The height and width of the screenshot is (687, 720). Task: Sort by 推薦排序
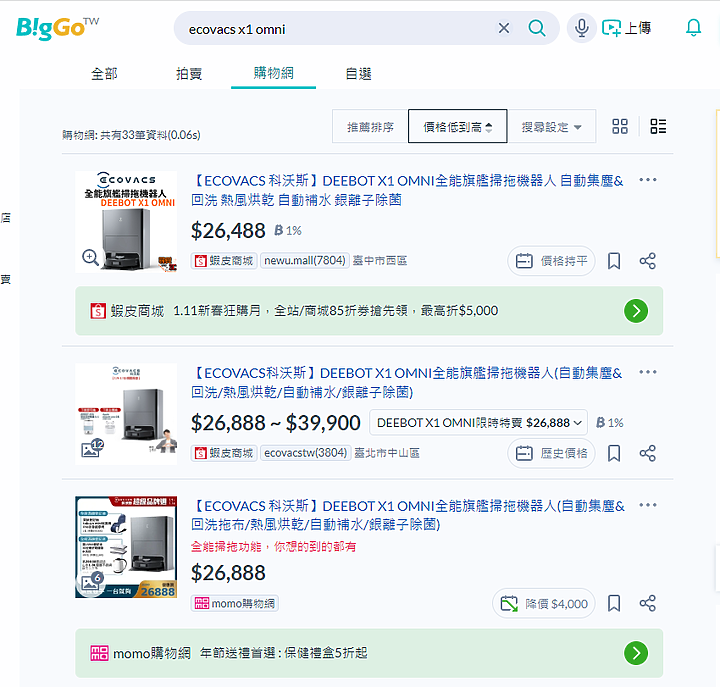tap(370, 127)
